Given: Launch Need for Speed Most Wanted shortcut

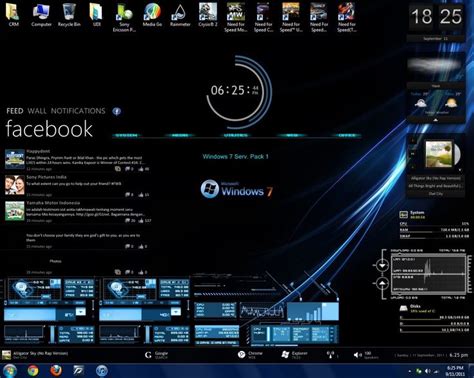Looking at the screenshot, I should 236,17.
